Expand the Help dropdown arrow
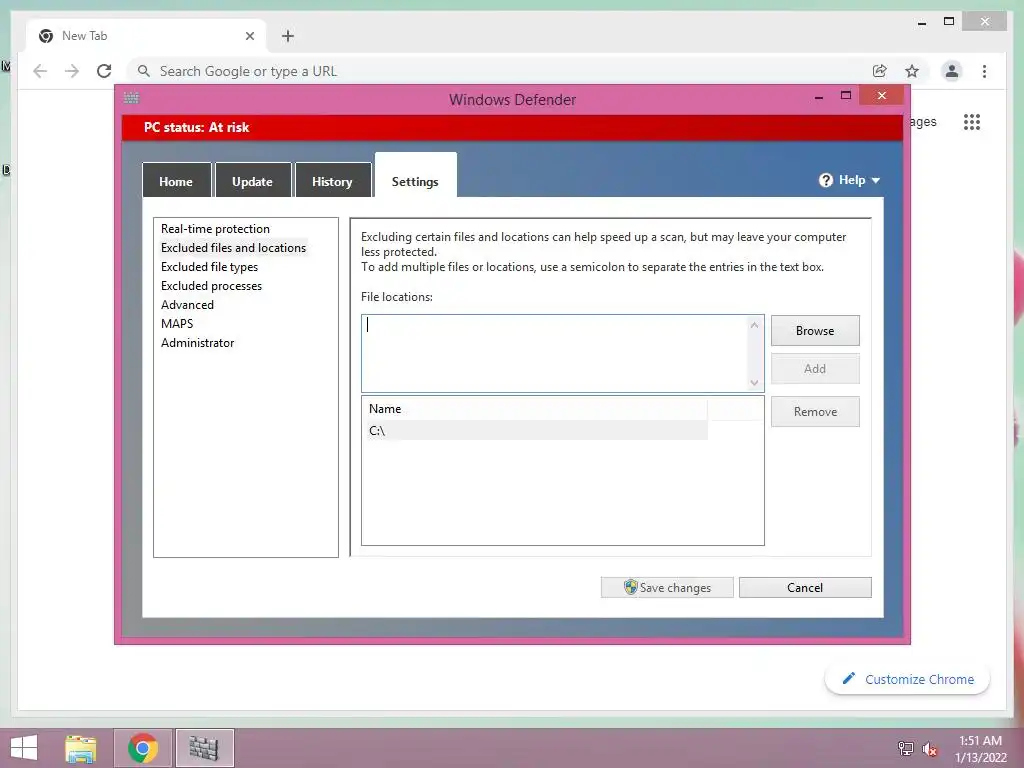 click(876, 180)
